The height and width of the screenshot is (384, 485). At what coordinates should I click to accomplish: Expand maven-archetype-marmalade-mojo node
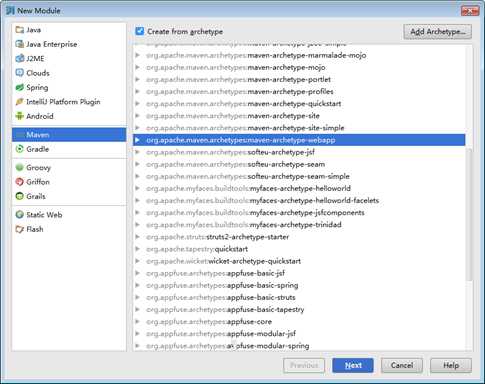tap(137, 55)
